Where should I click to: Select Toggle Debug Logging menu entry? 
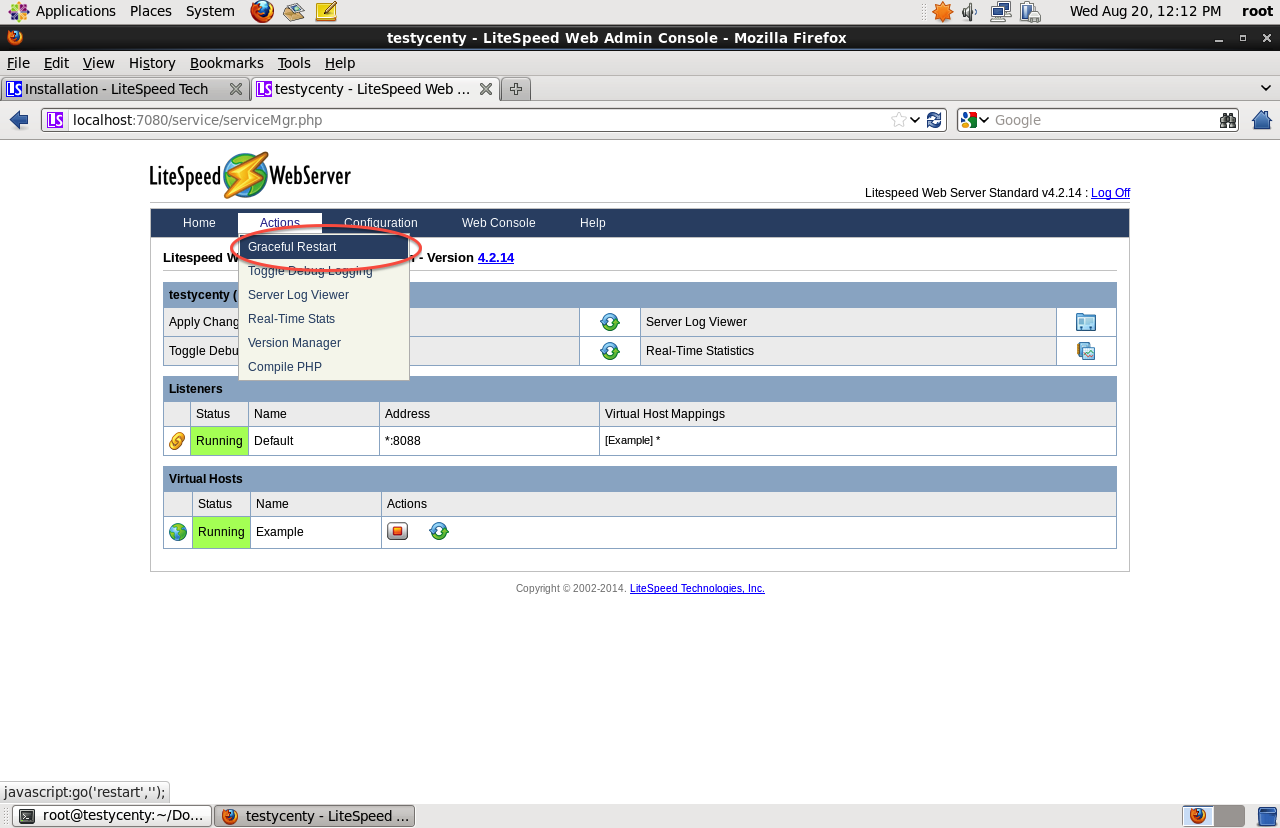[324, 271]
